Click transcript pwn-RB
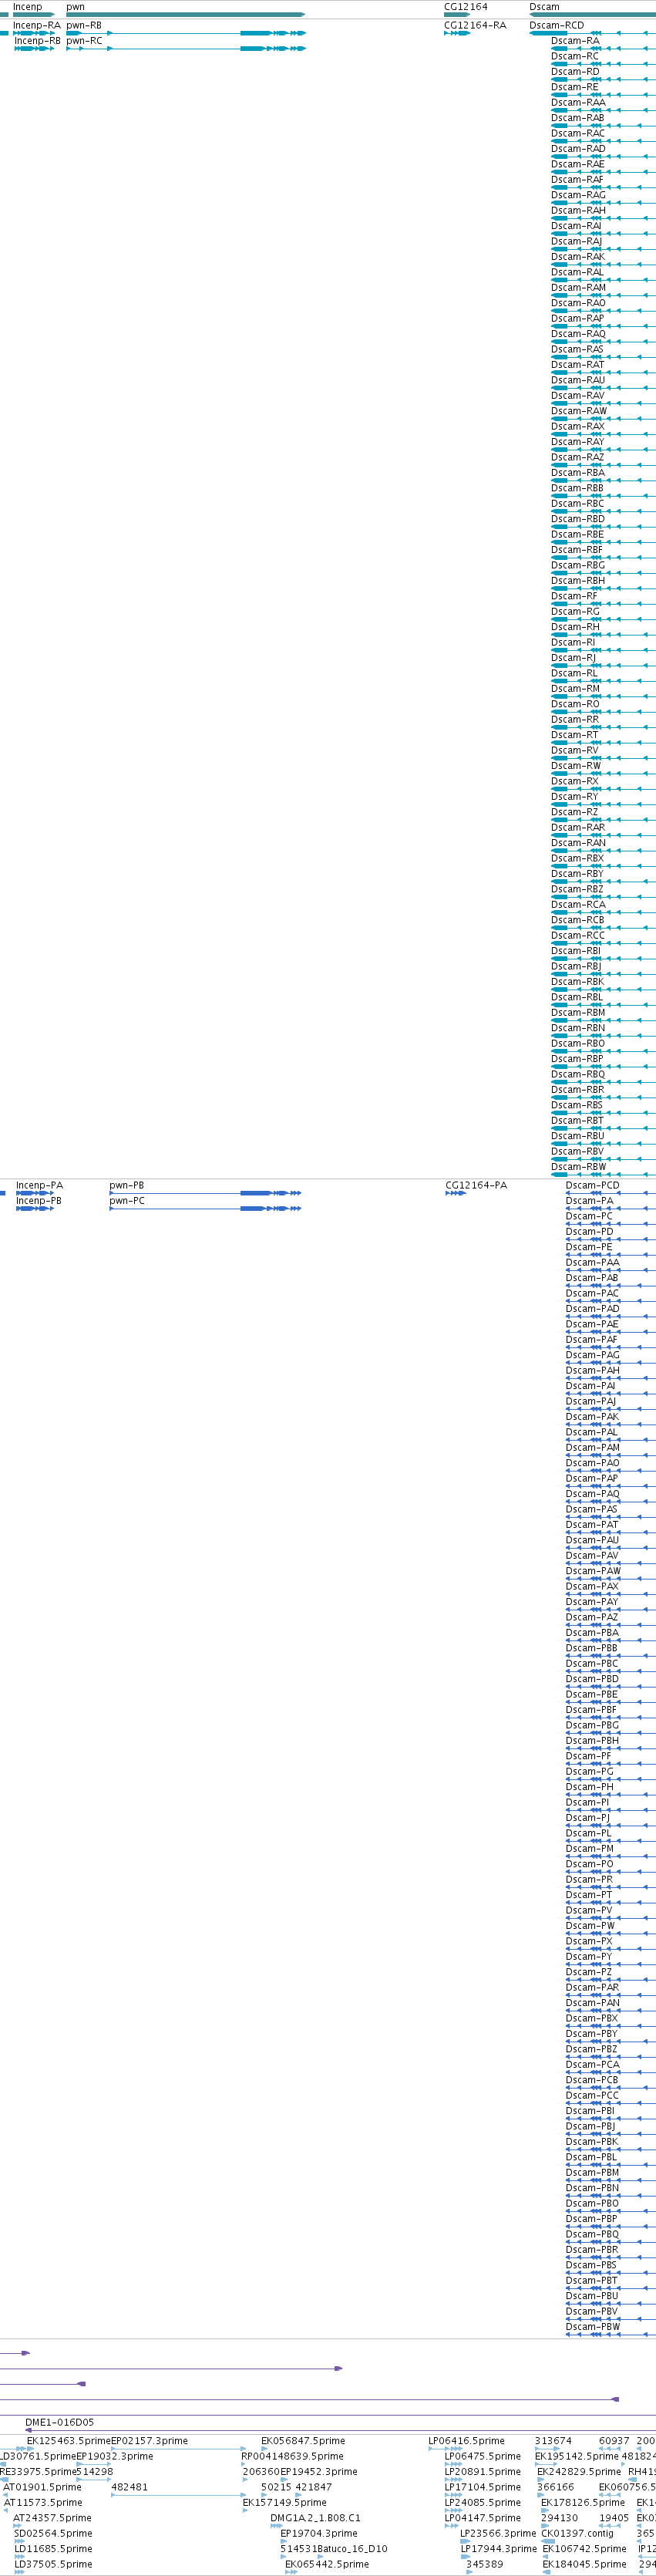This screenshot has height=2576, width=656. 84,25
